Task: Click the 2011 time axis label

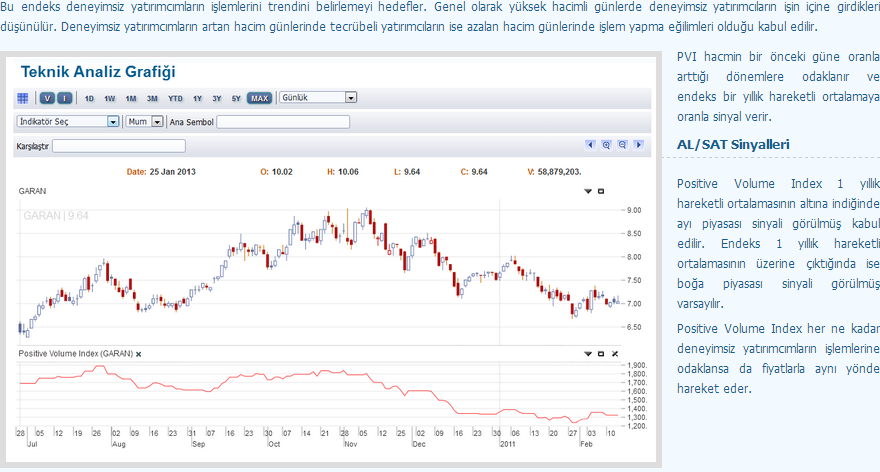Action: 507,444
